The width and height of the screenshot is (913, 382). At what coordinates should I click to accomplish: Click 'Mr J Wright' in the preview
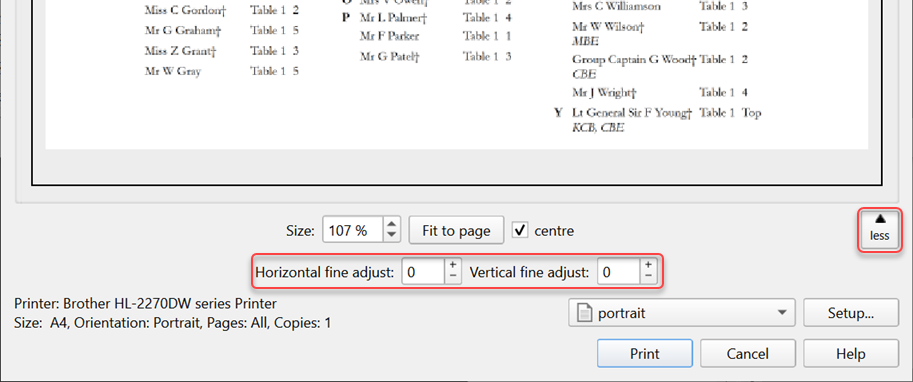604,92
